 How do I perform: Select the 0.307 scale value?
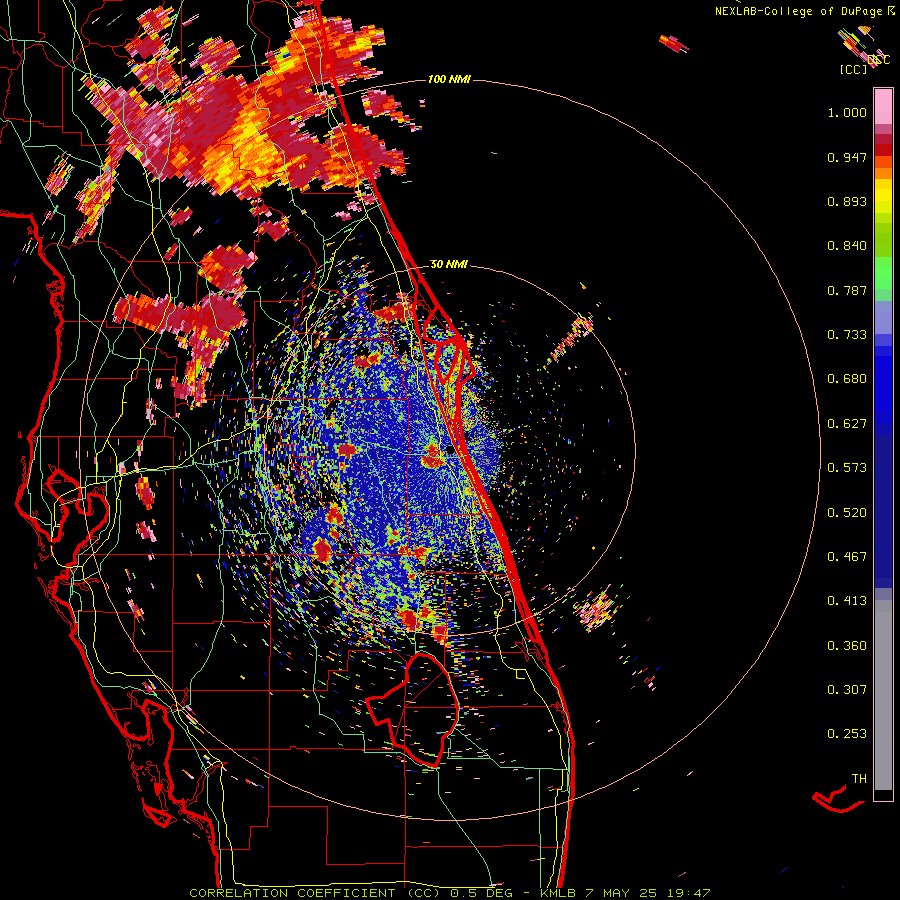(847, 690)
